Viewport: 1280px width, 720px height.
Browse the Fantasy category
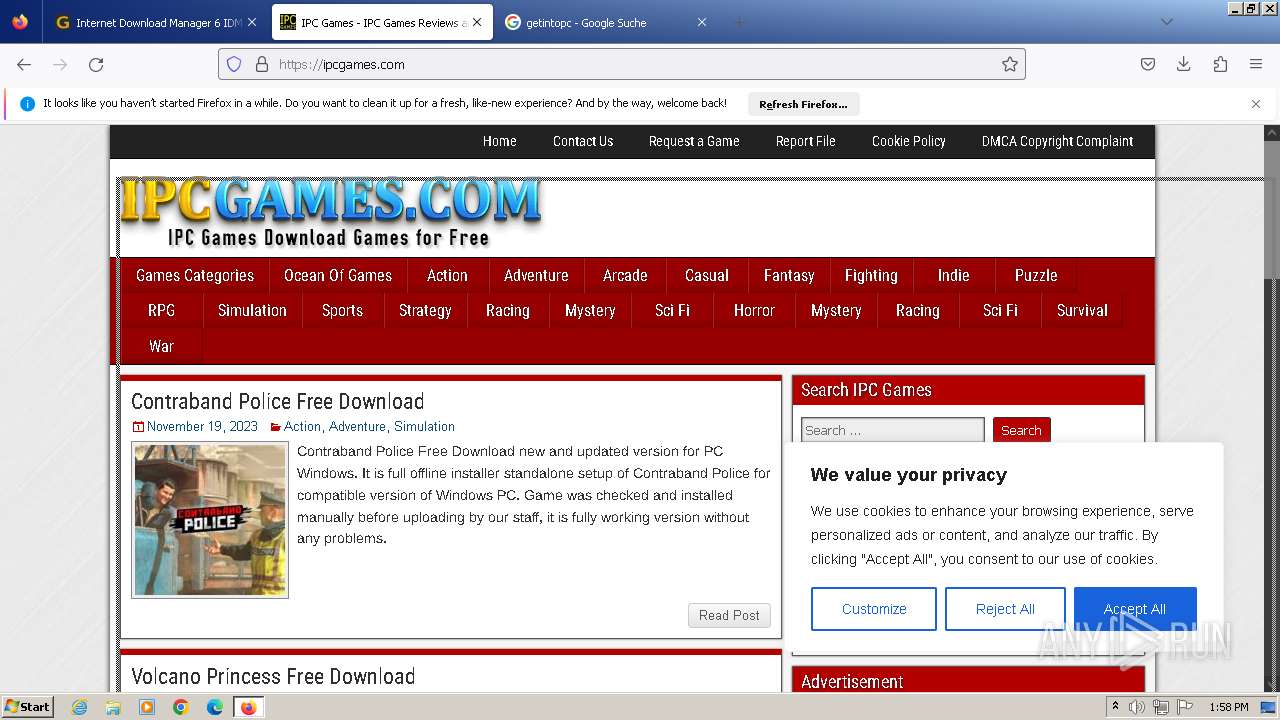point(789,275)
